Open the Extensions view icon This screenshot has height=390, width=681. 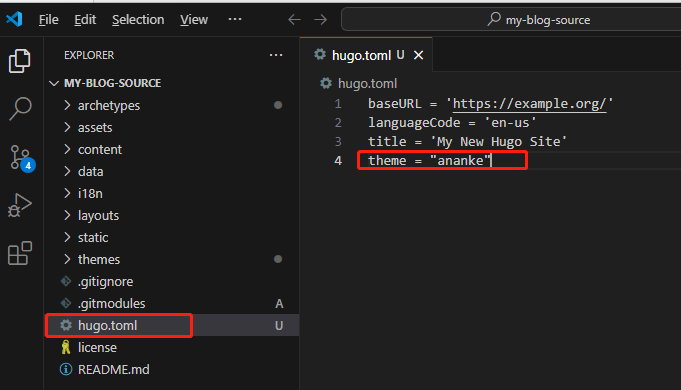(x=20, y=253)
